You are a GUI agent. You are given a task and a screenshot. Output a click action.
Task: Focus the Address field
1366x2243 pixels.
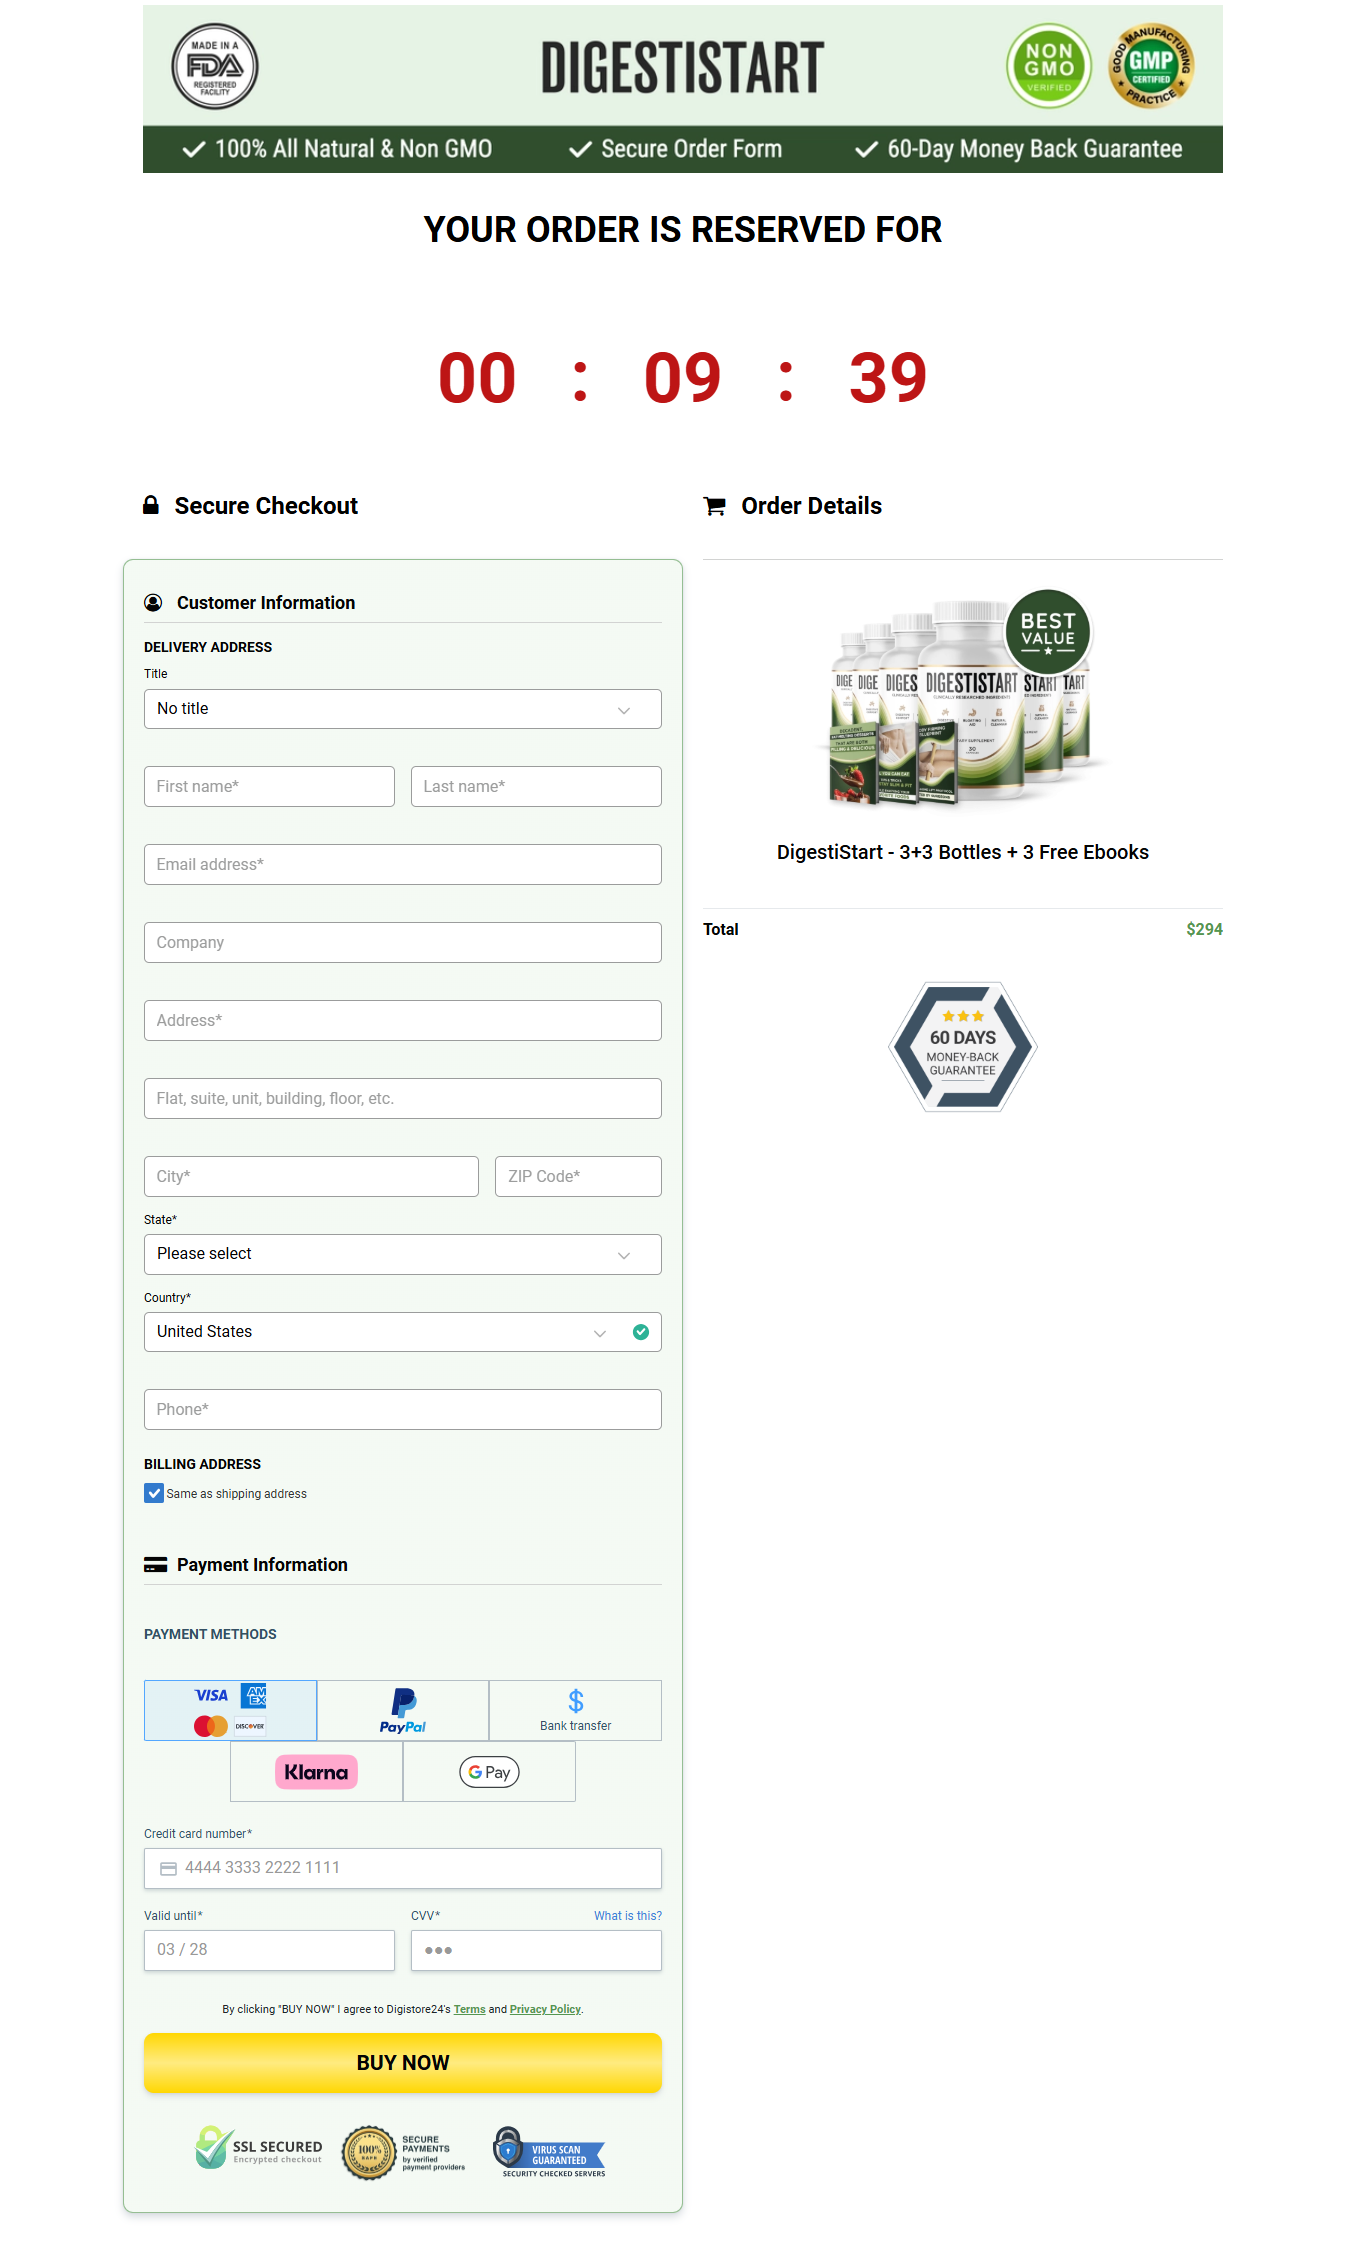(x=403, y=1021)
